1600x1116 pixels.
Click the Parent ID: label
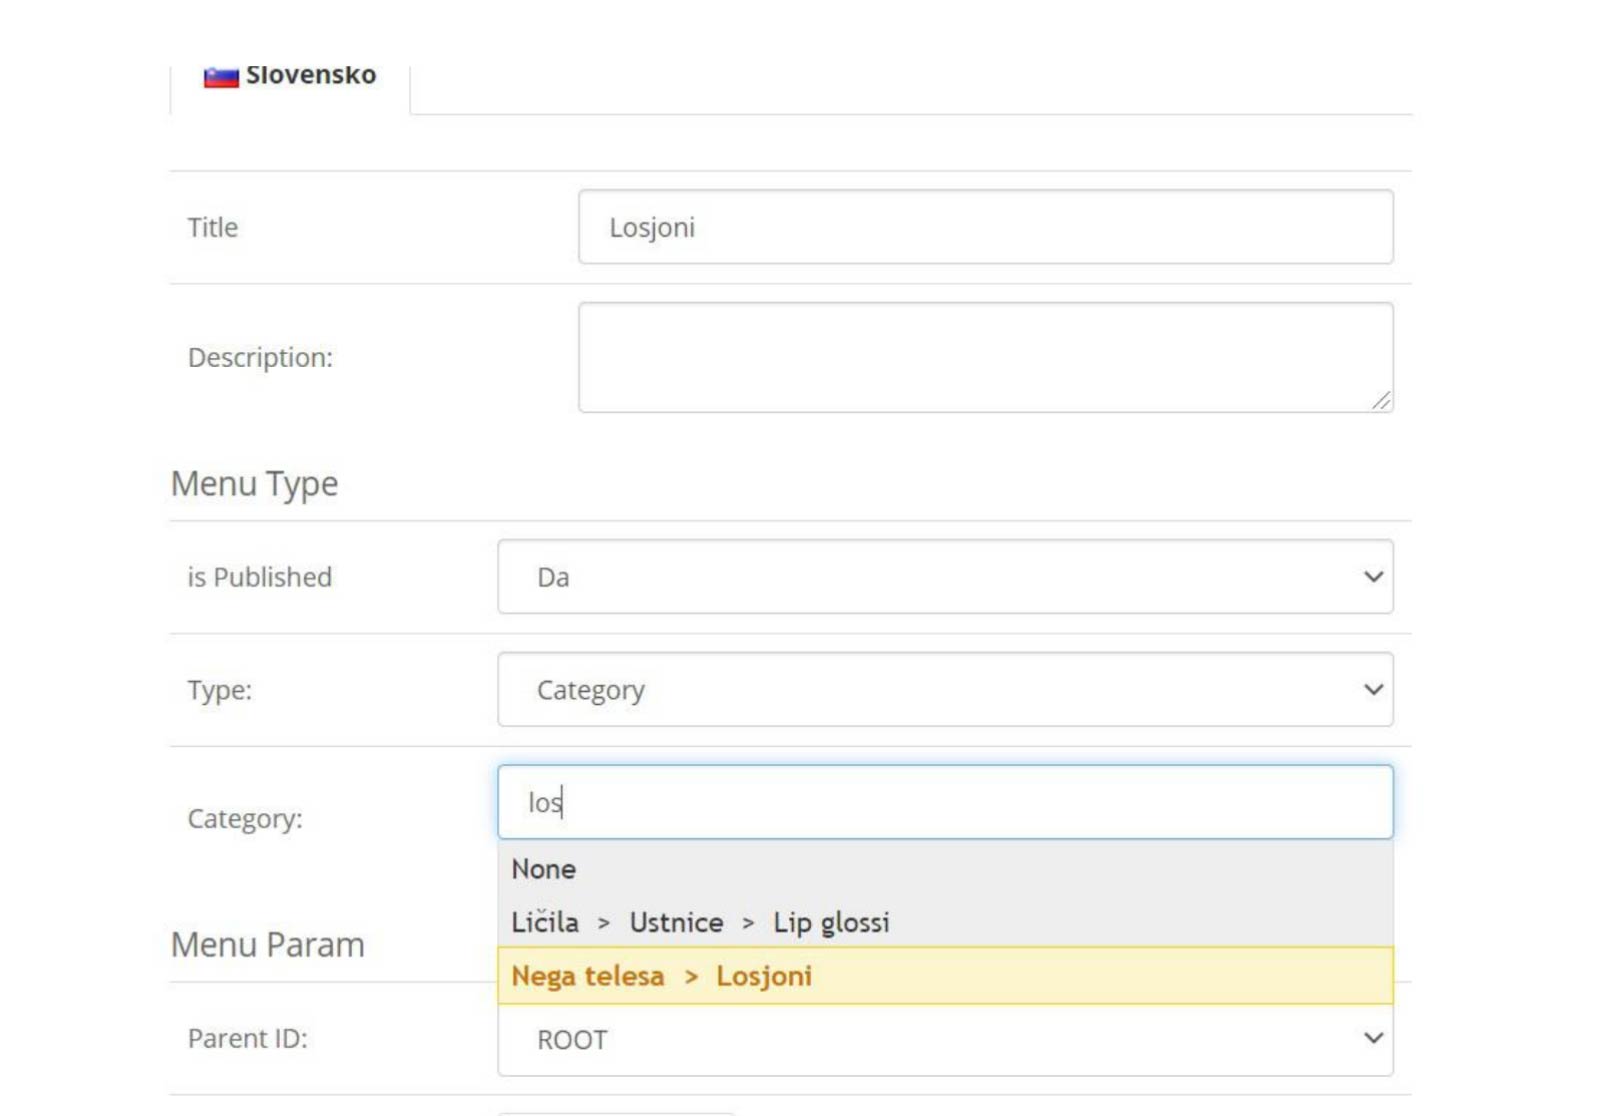coord(248,1039)
